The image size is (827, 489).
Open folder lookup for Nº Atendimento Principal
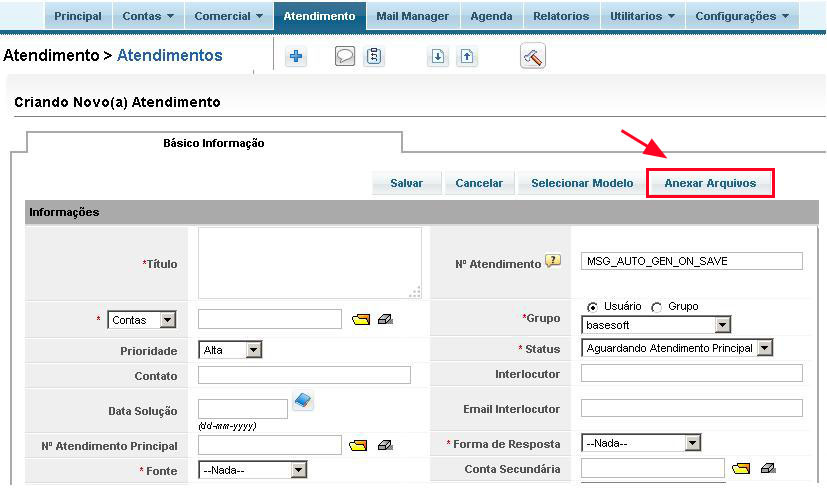pos(358,446)
